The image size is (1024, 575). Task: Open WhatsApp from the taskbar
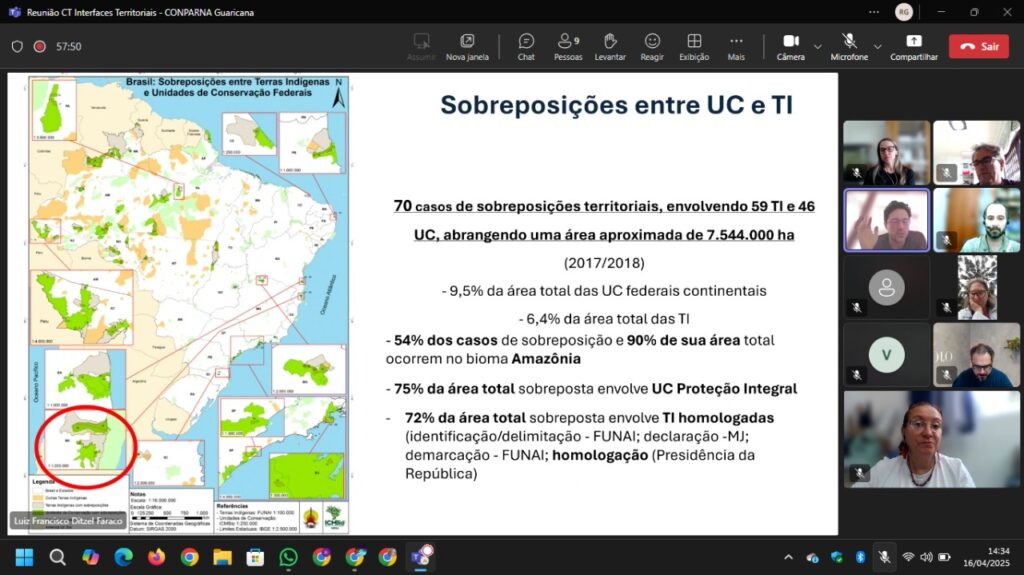tap(289, 557)
